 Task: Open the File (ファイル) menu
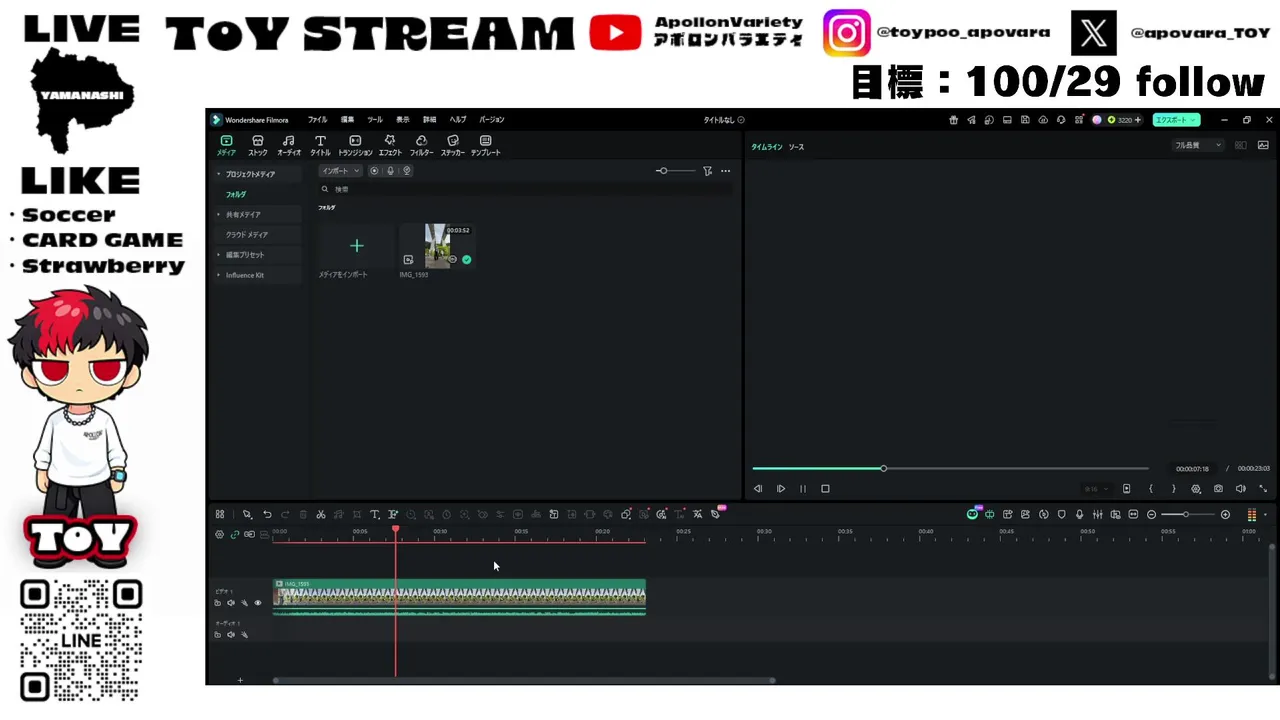point(317,120)
